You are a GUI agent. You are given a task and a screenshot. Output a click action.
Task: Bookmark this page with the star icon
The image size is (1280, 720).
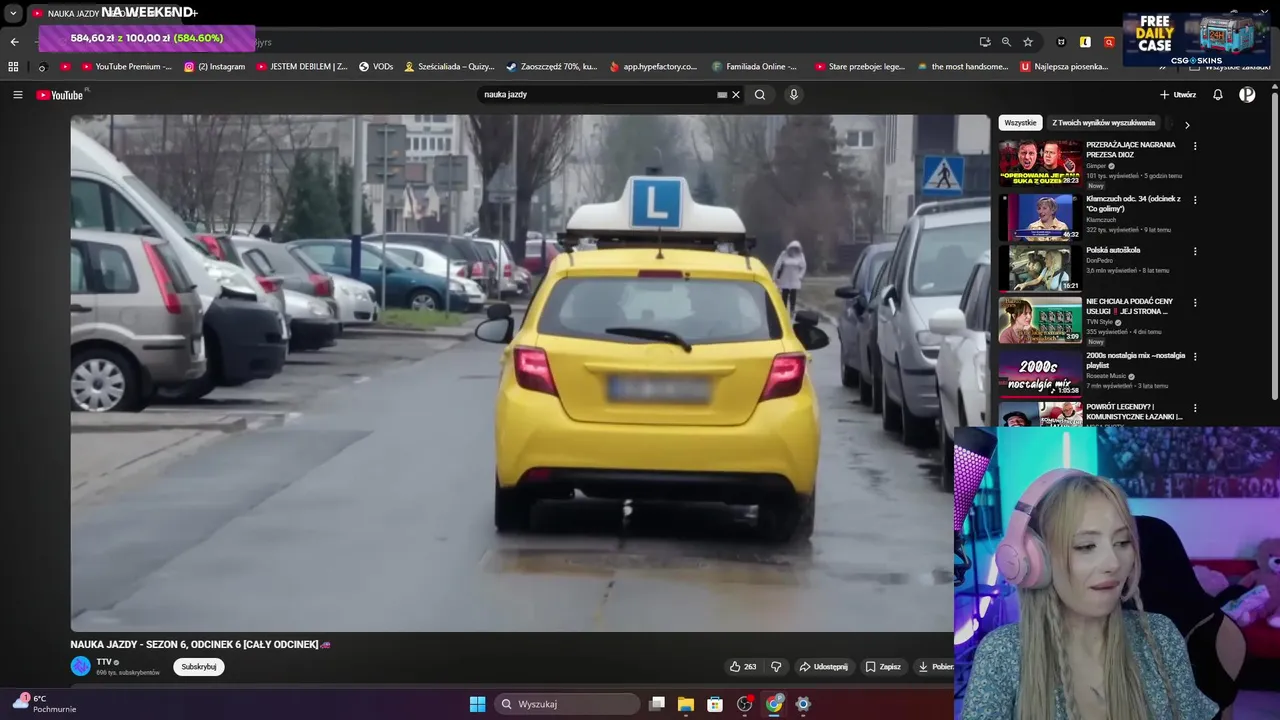pyautogui.click(x=1028, y=42)
